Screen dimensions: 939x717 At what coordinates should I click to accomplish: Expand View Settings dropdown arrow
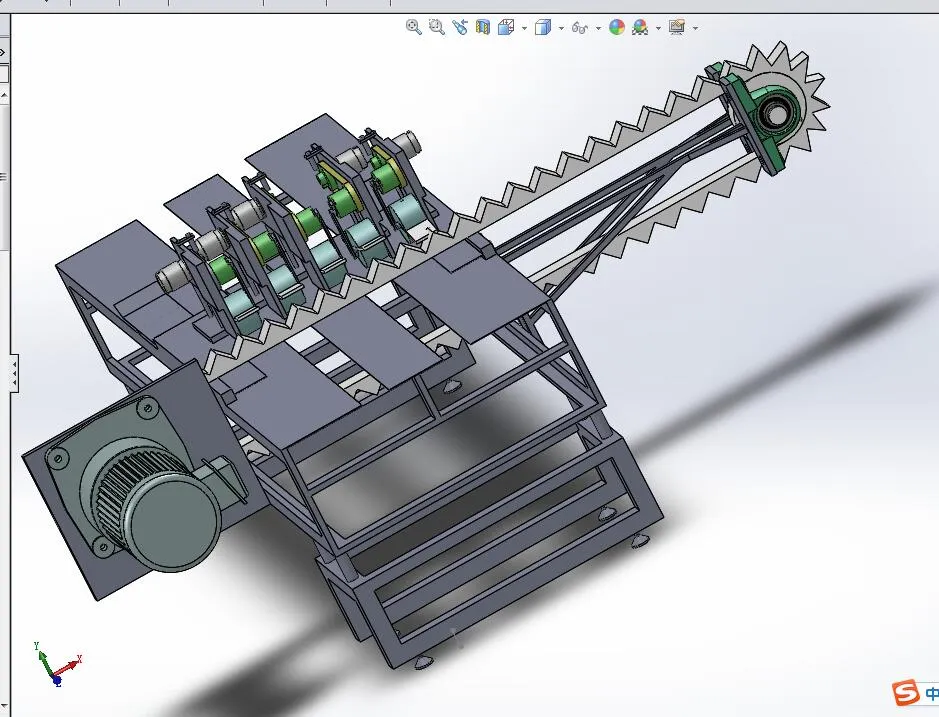[x=695, y=28]
